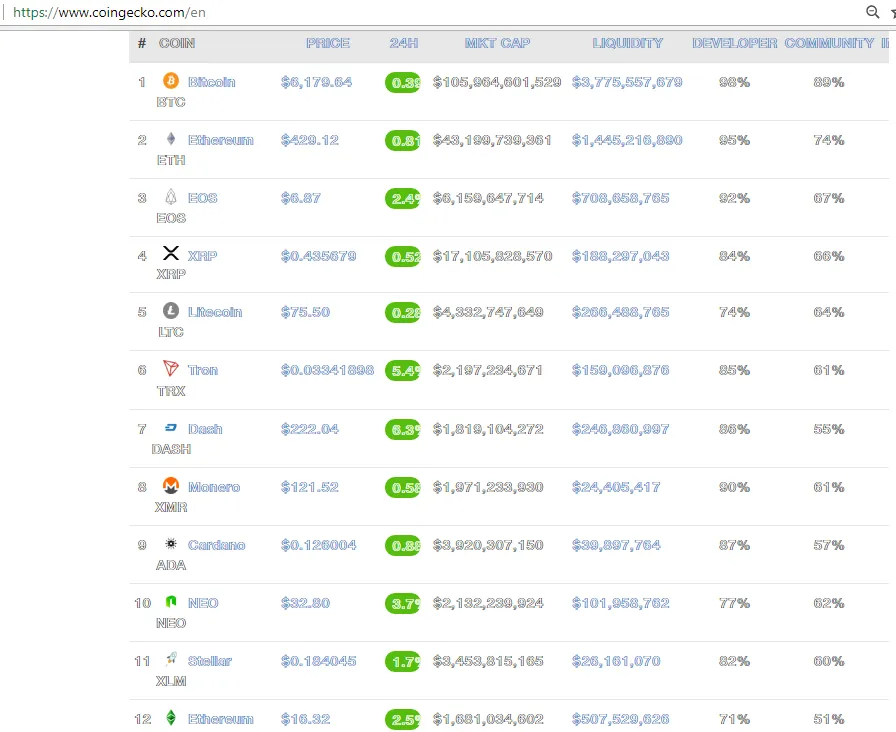Sort table by COMMUNITY column header
The width and height of the screenshot is (896, 732).
point(829,43)
